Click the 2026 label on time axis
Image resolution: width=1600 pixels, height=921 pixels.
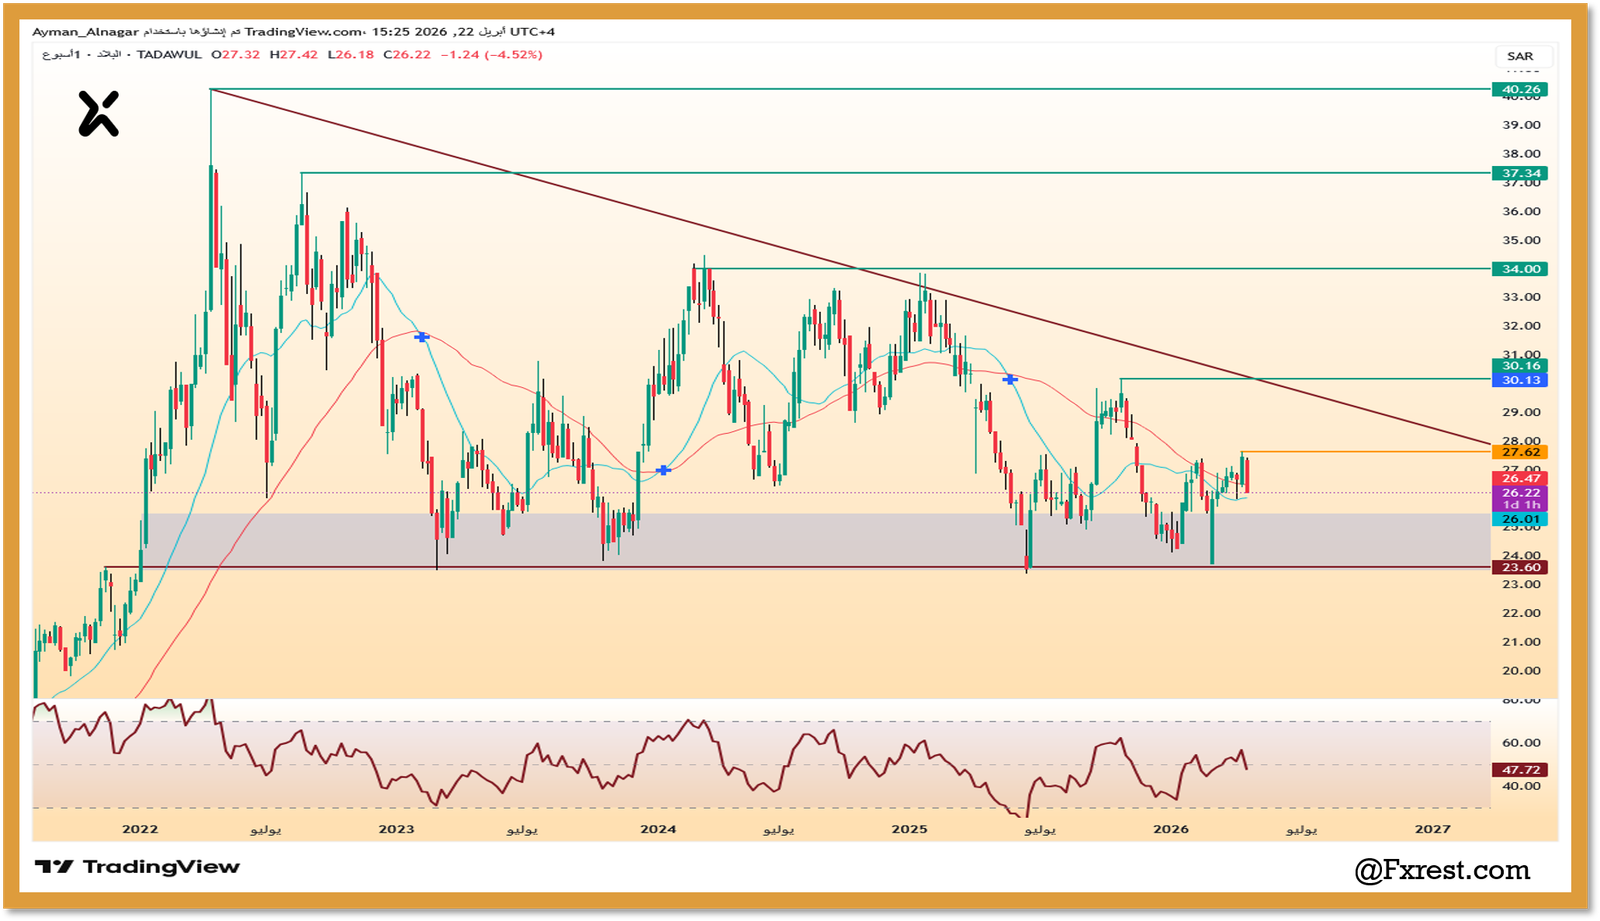pyautogui.click(x=1171, y=829)
